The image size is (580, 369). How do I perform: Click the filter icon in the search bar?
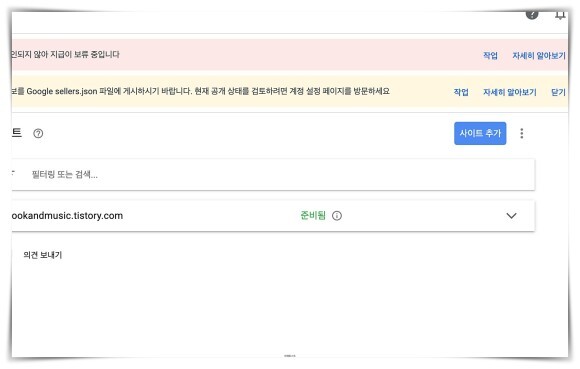point(13,173)
